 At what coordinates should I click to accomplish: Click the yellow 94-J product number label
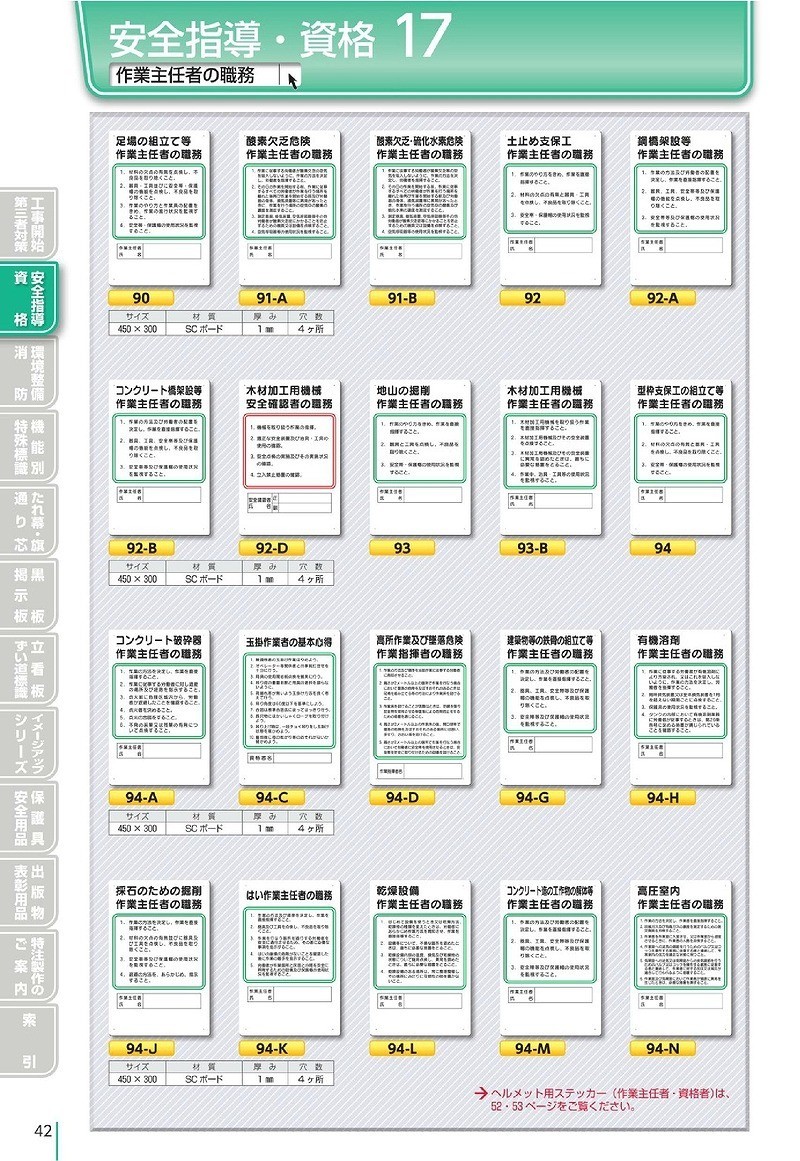coord(141,1048)
